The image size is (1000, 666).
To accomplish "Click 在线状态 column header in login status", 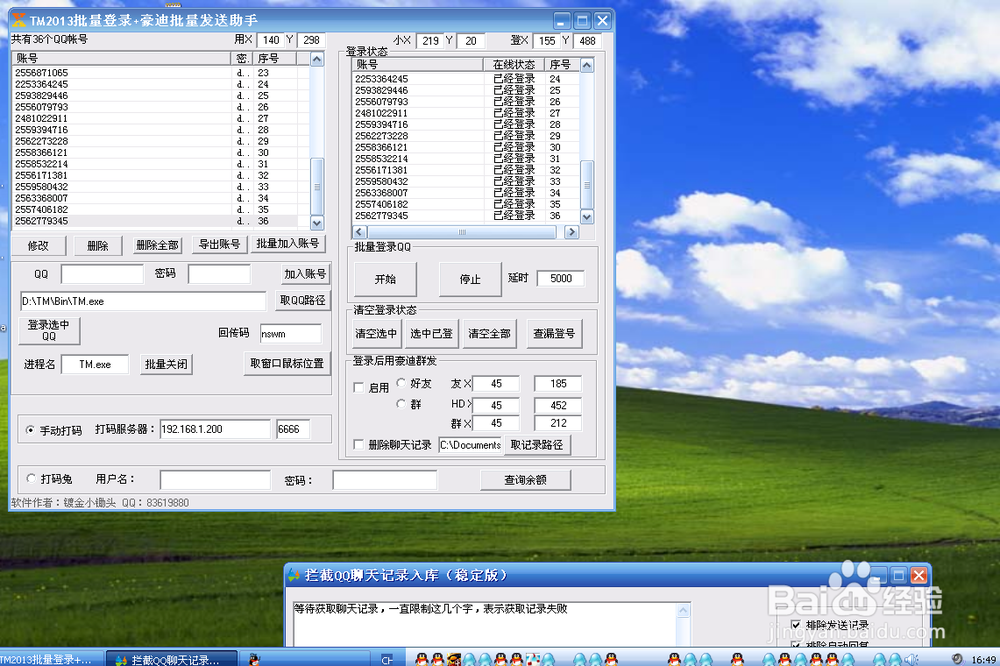I will 514,64.
